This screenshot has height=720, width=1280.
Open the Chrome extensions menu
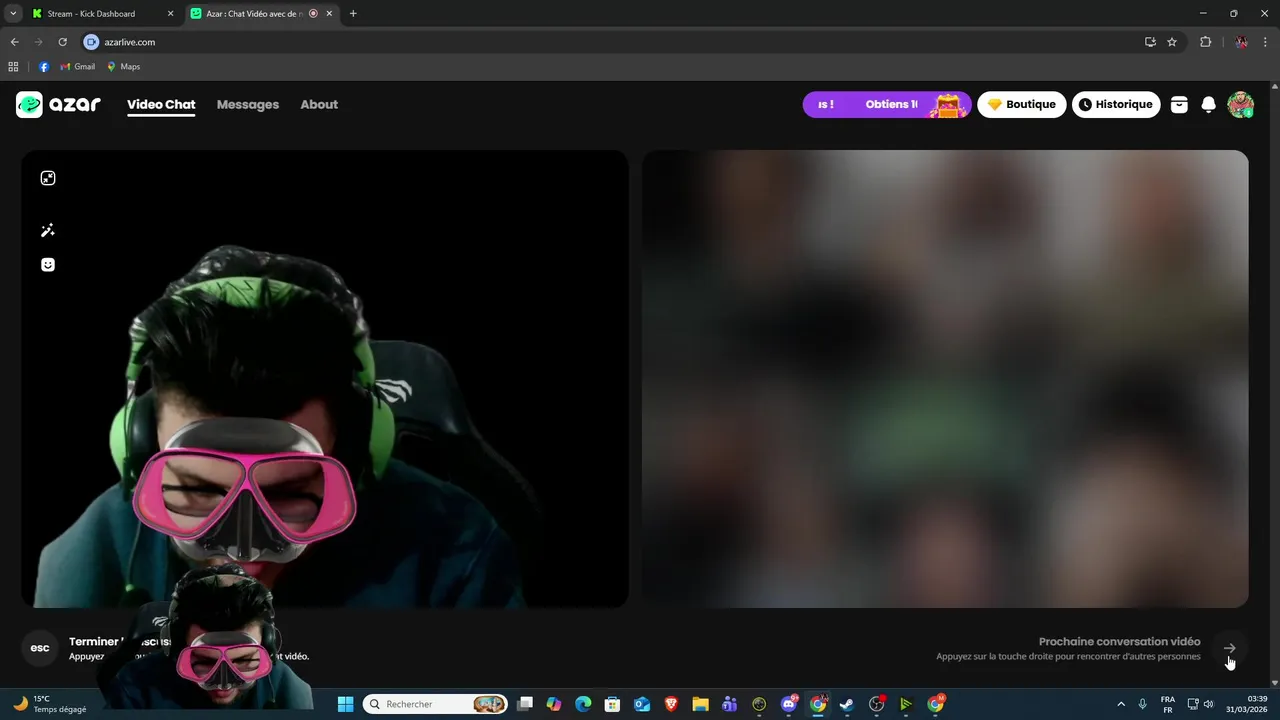(x=1205, y=42)
